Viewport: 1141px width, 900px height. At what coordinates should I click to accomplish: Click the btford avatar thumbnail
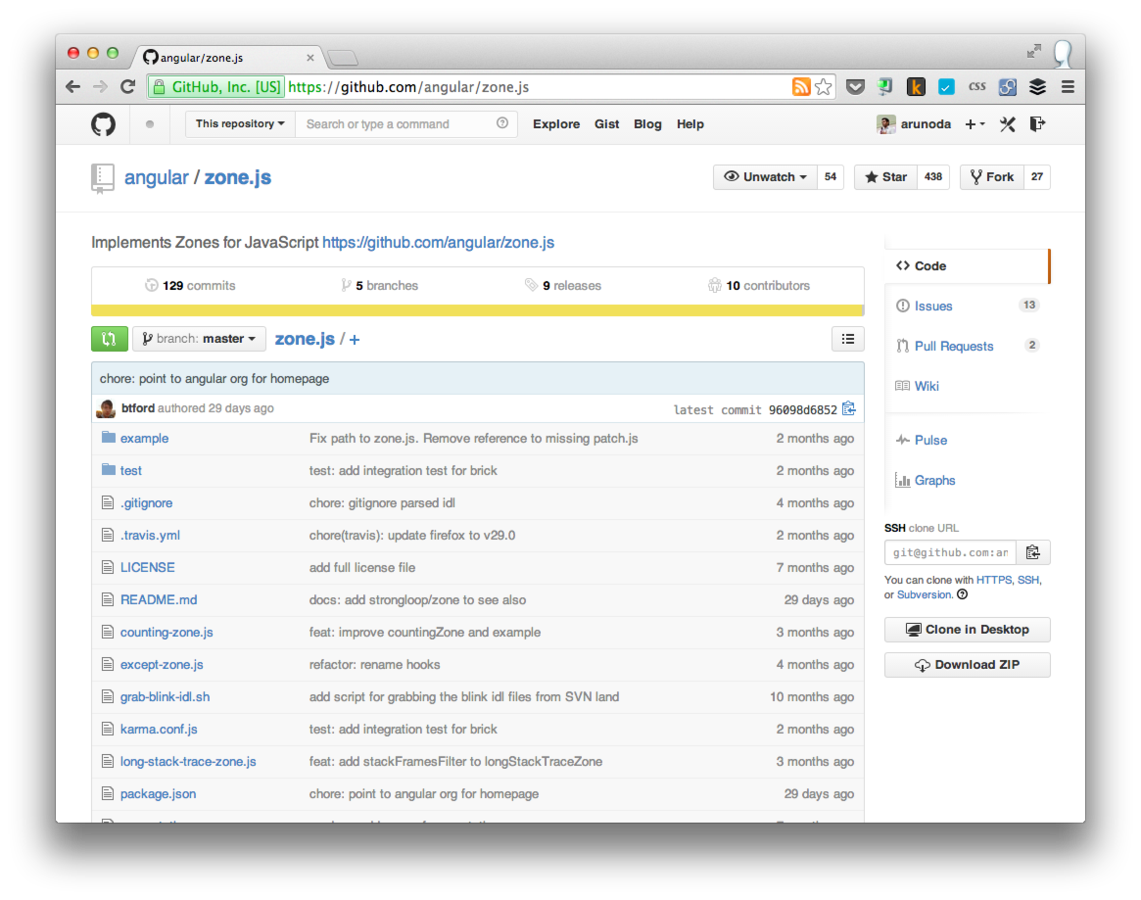point(106,409)
